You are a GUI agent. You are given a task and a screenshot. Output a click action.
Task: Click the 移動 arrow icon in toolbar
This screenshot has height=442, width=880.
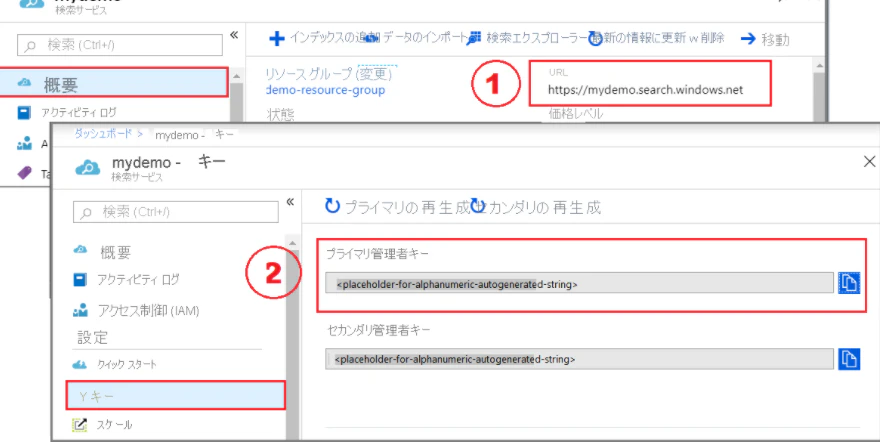click(748, 39)
